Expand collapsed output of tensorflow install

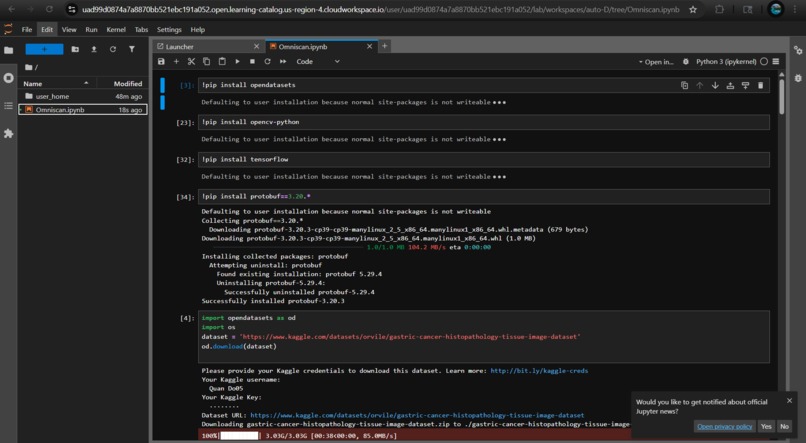coord(499,176)
